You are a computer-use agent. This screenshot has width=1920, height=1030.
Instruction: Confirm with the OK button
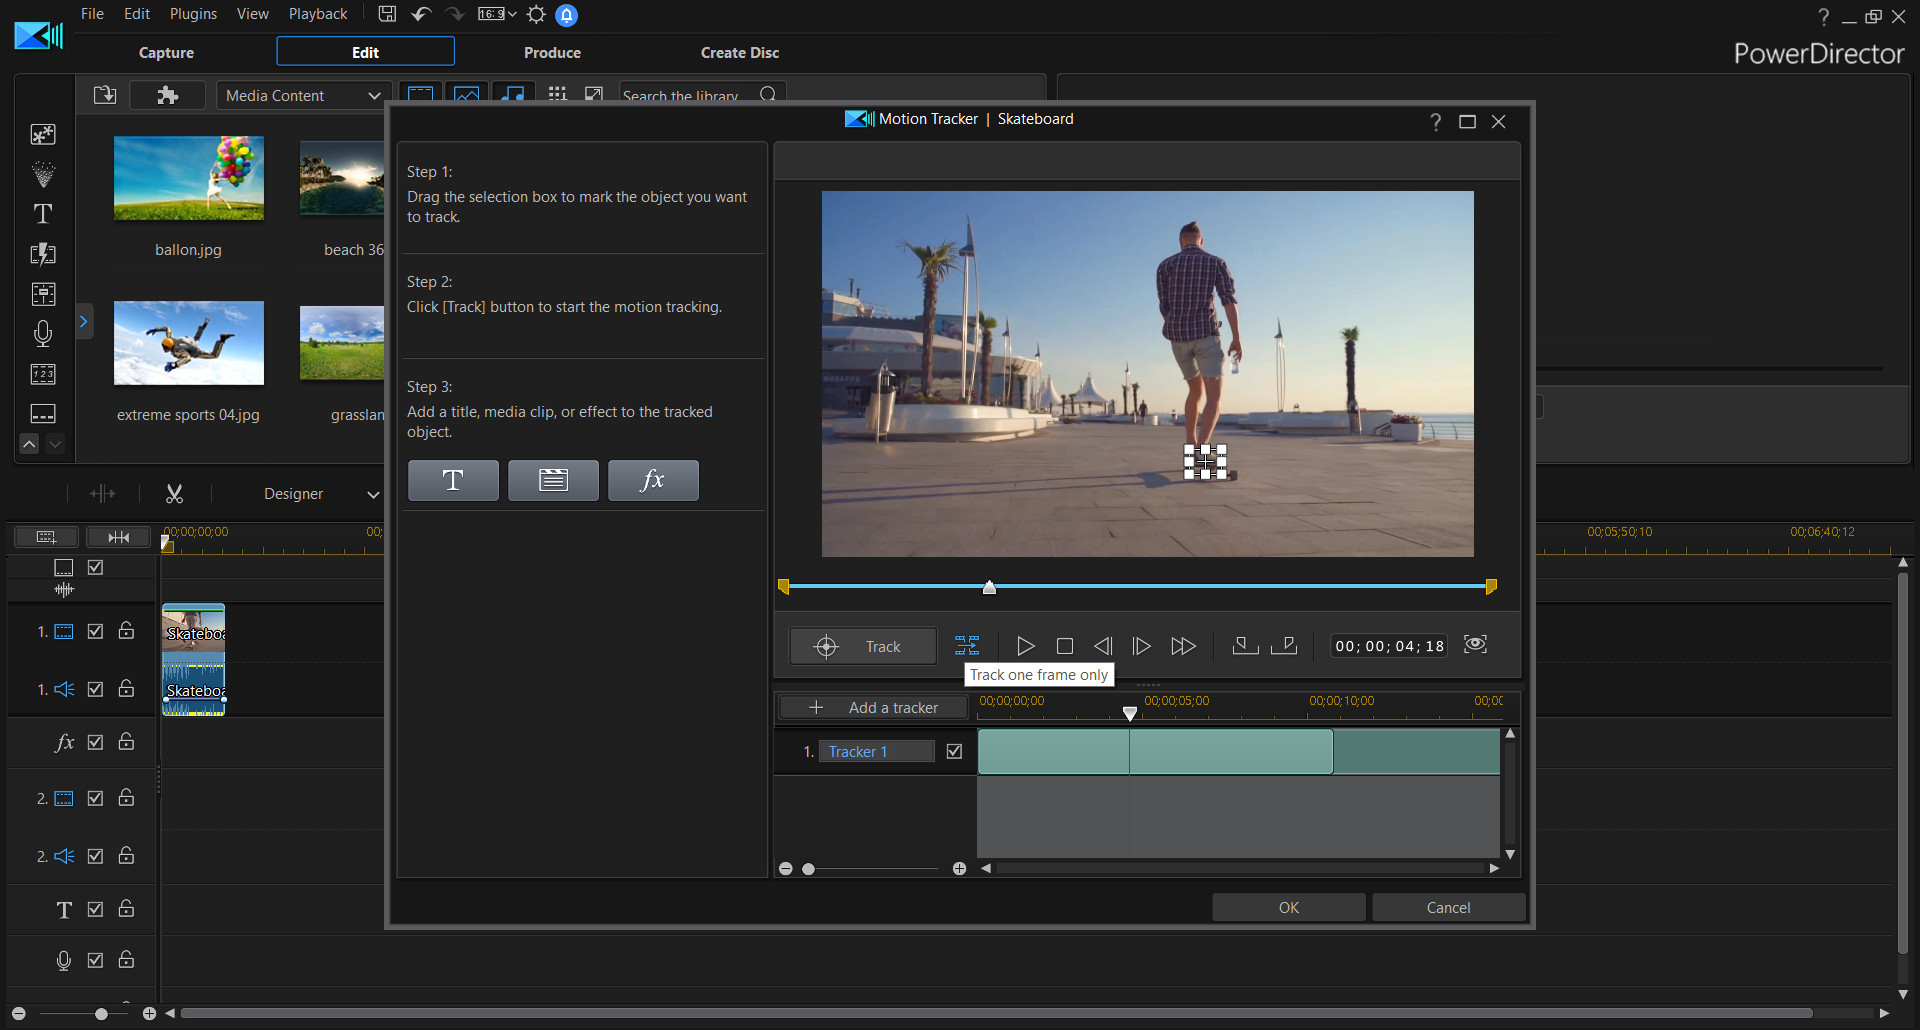coord(1288,907)
